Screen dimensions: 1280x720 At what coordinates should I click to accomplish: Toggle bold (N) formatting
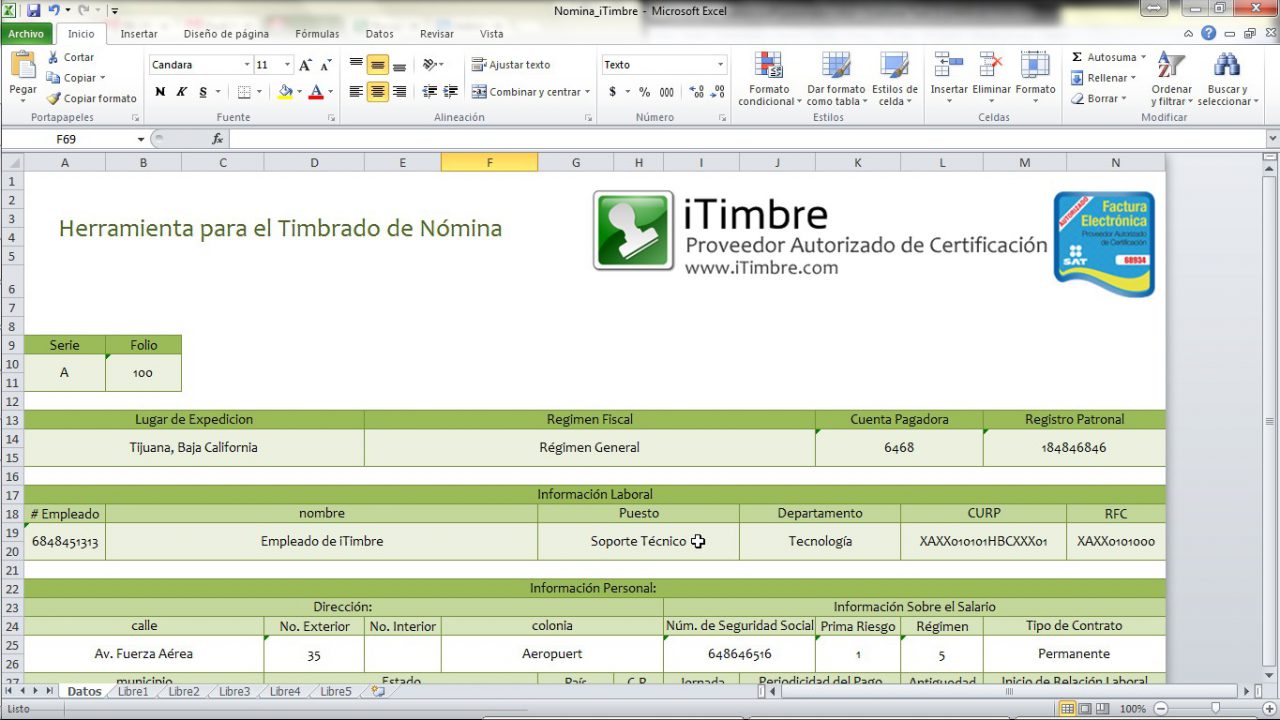point(160,92)
